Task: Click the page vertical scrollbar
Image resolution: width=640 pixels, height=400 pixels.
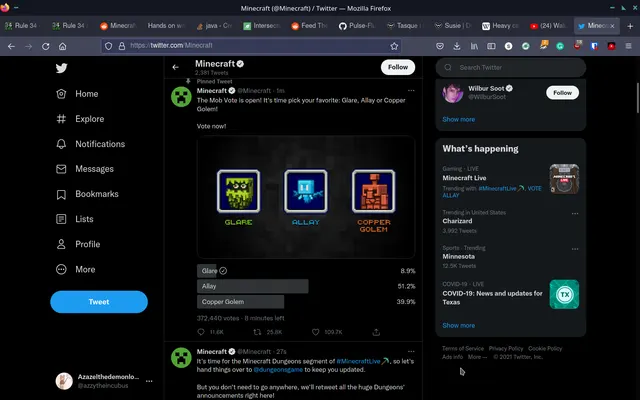Action: coord(638,98)
